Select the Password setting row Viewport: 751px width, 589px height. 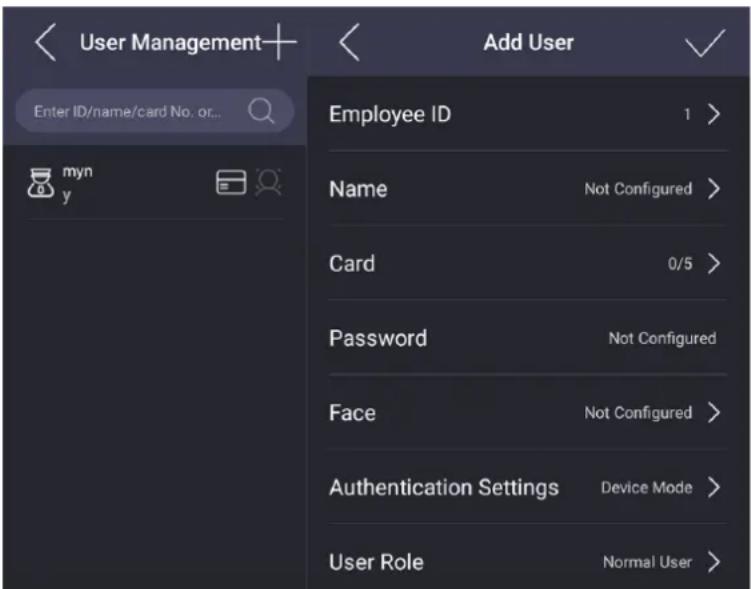pos(528,338)
